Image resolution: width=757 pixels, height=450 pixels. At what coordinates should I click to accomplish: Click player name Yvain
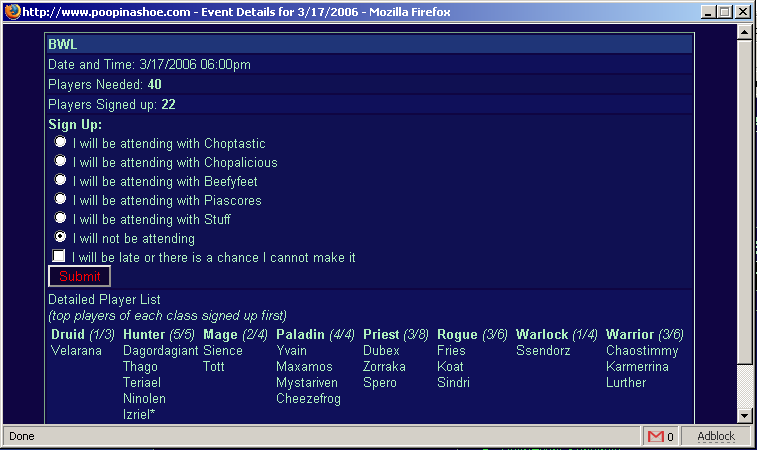click(291, 351)
